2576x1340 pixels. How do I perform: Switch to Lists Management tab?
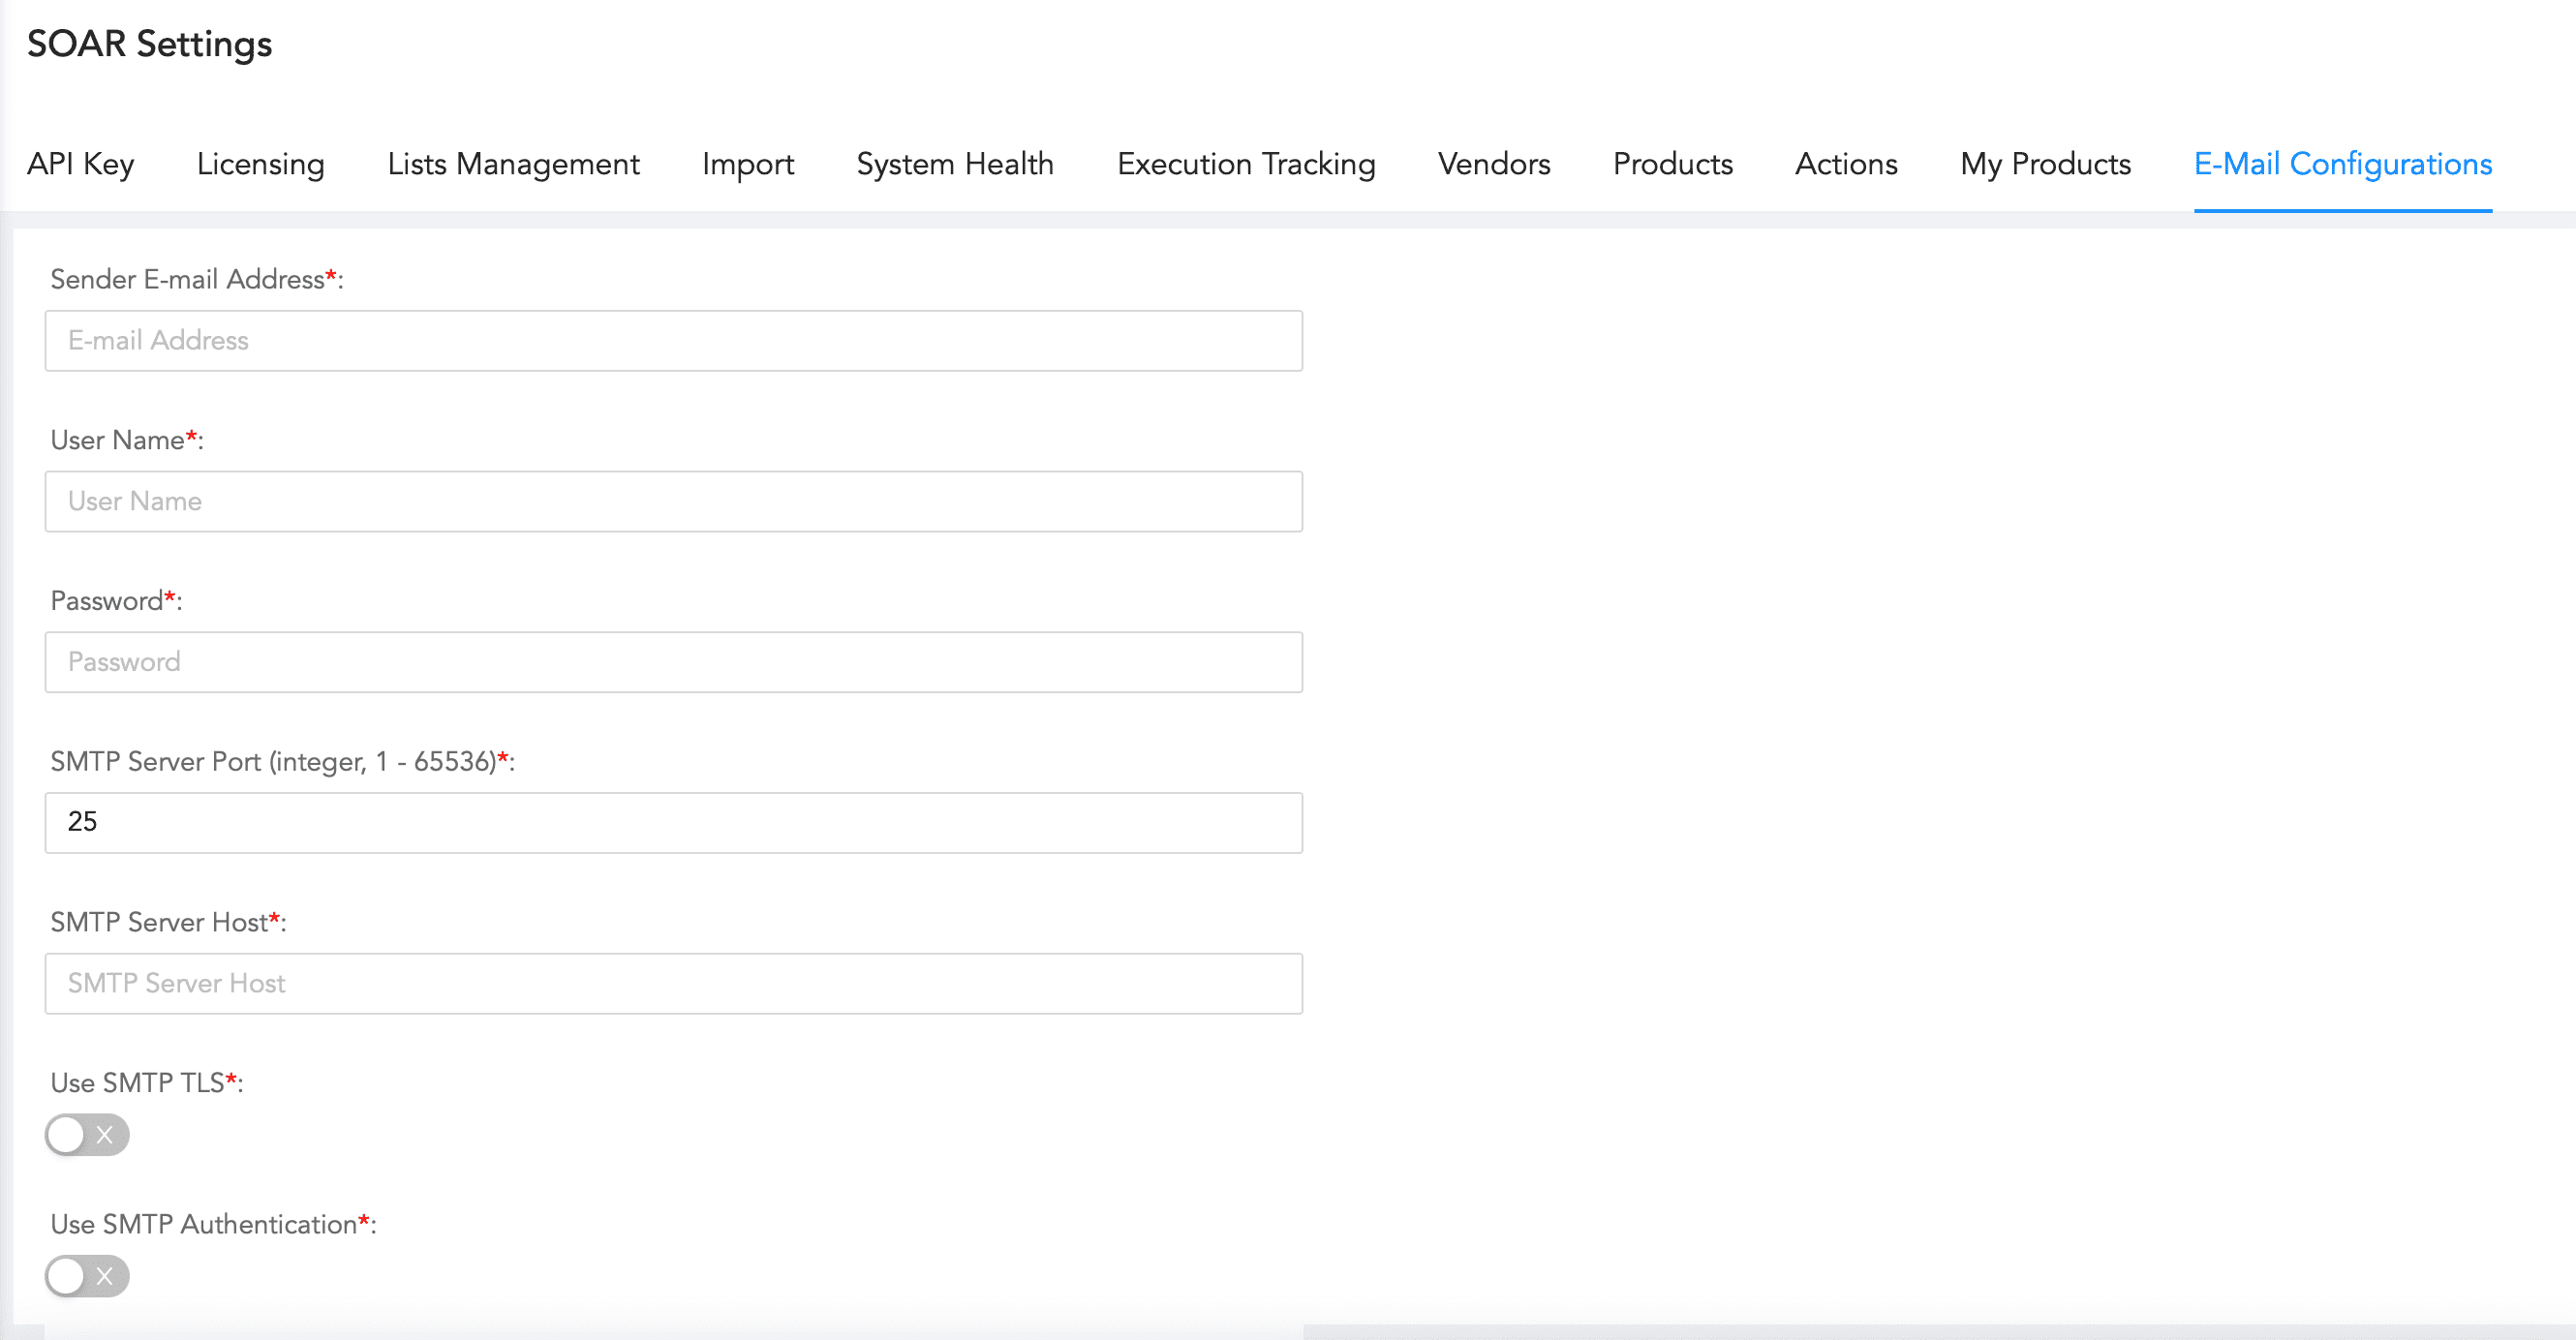[x=513, y=164]
